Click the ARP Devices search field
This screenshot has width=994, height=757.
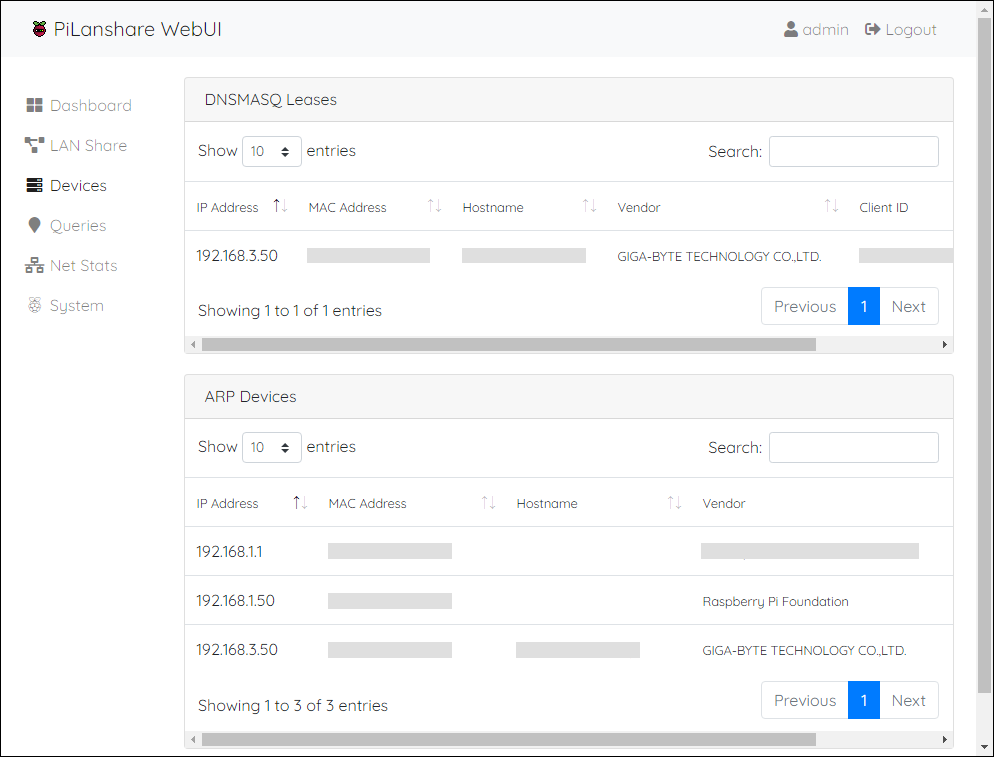coord(853,448)
